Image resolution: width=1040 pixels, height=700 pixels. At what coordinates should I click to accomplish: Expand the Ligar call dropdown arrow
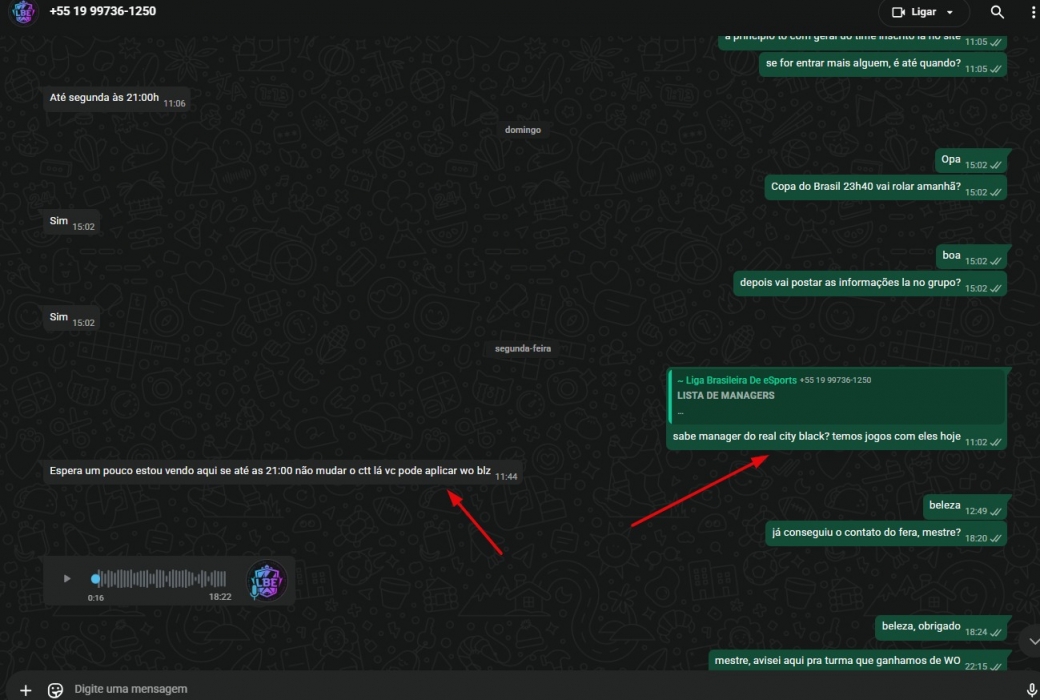(950, 12)
